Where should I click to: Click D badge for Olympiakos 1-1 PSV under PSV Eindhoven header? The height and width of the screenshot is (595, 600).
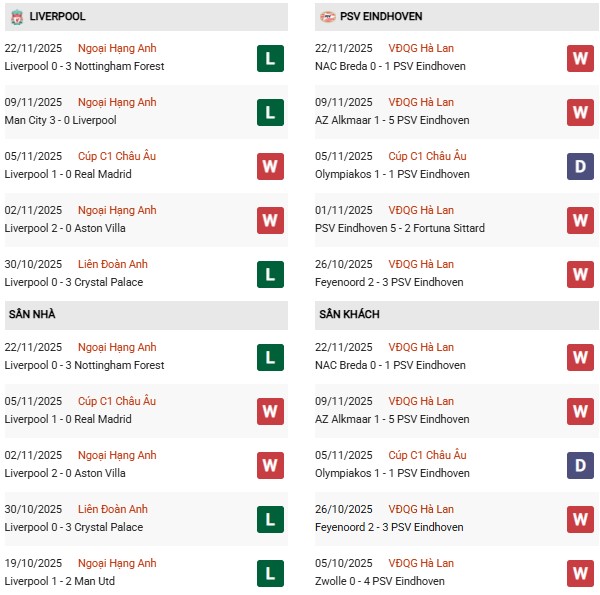580,166
